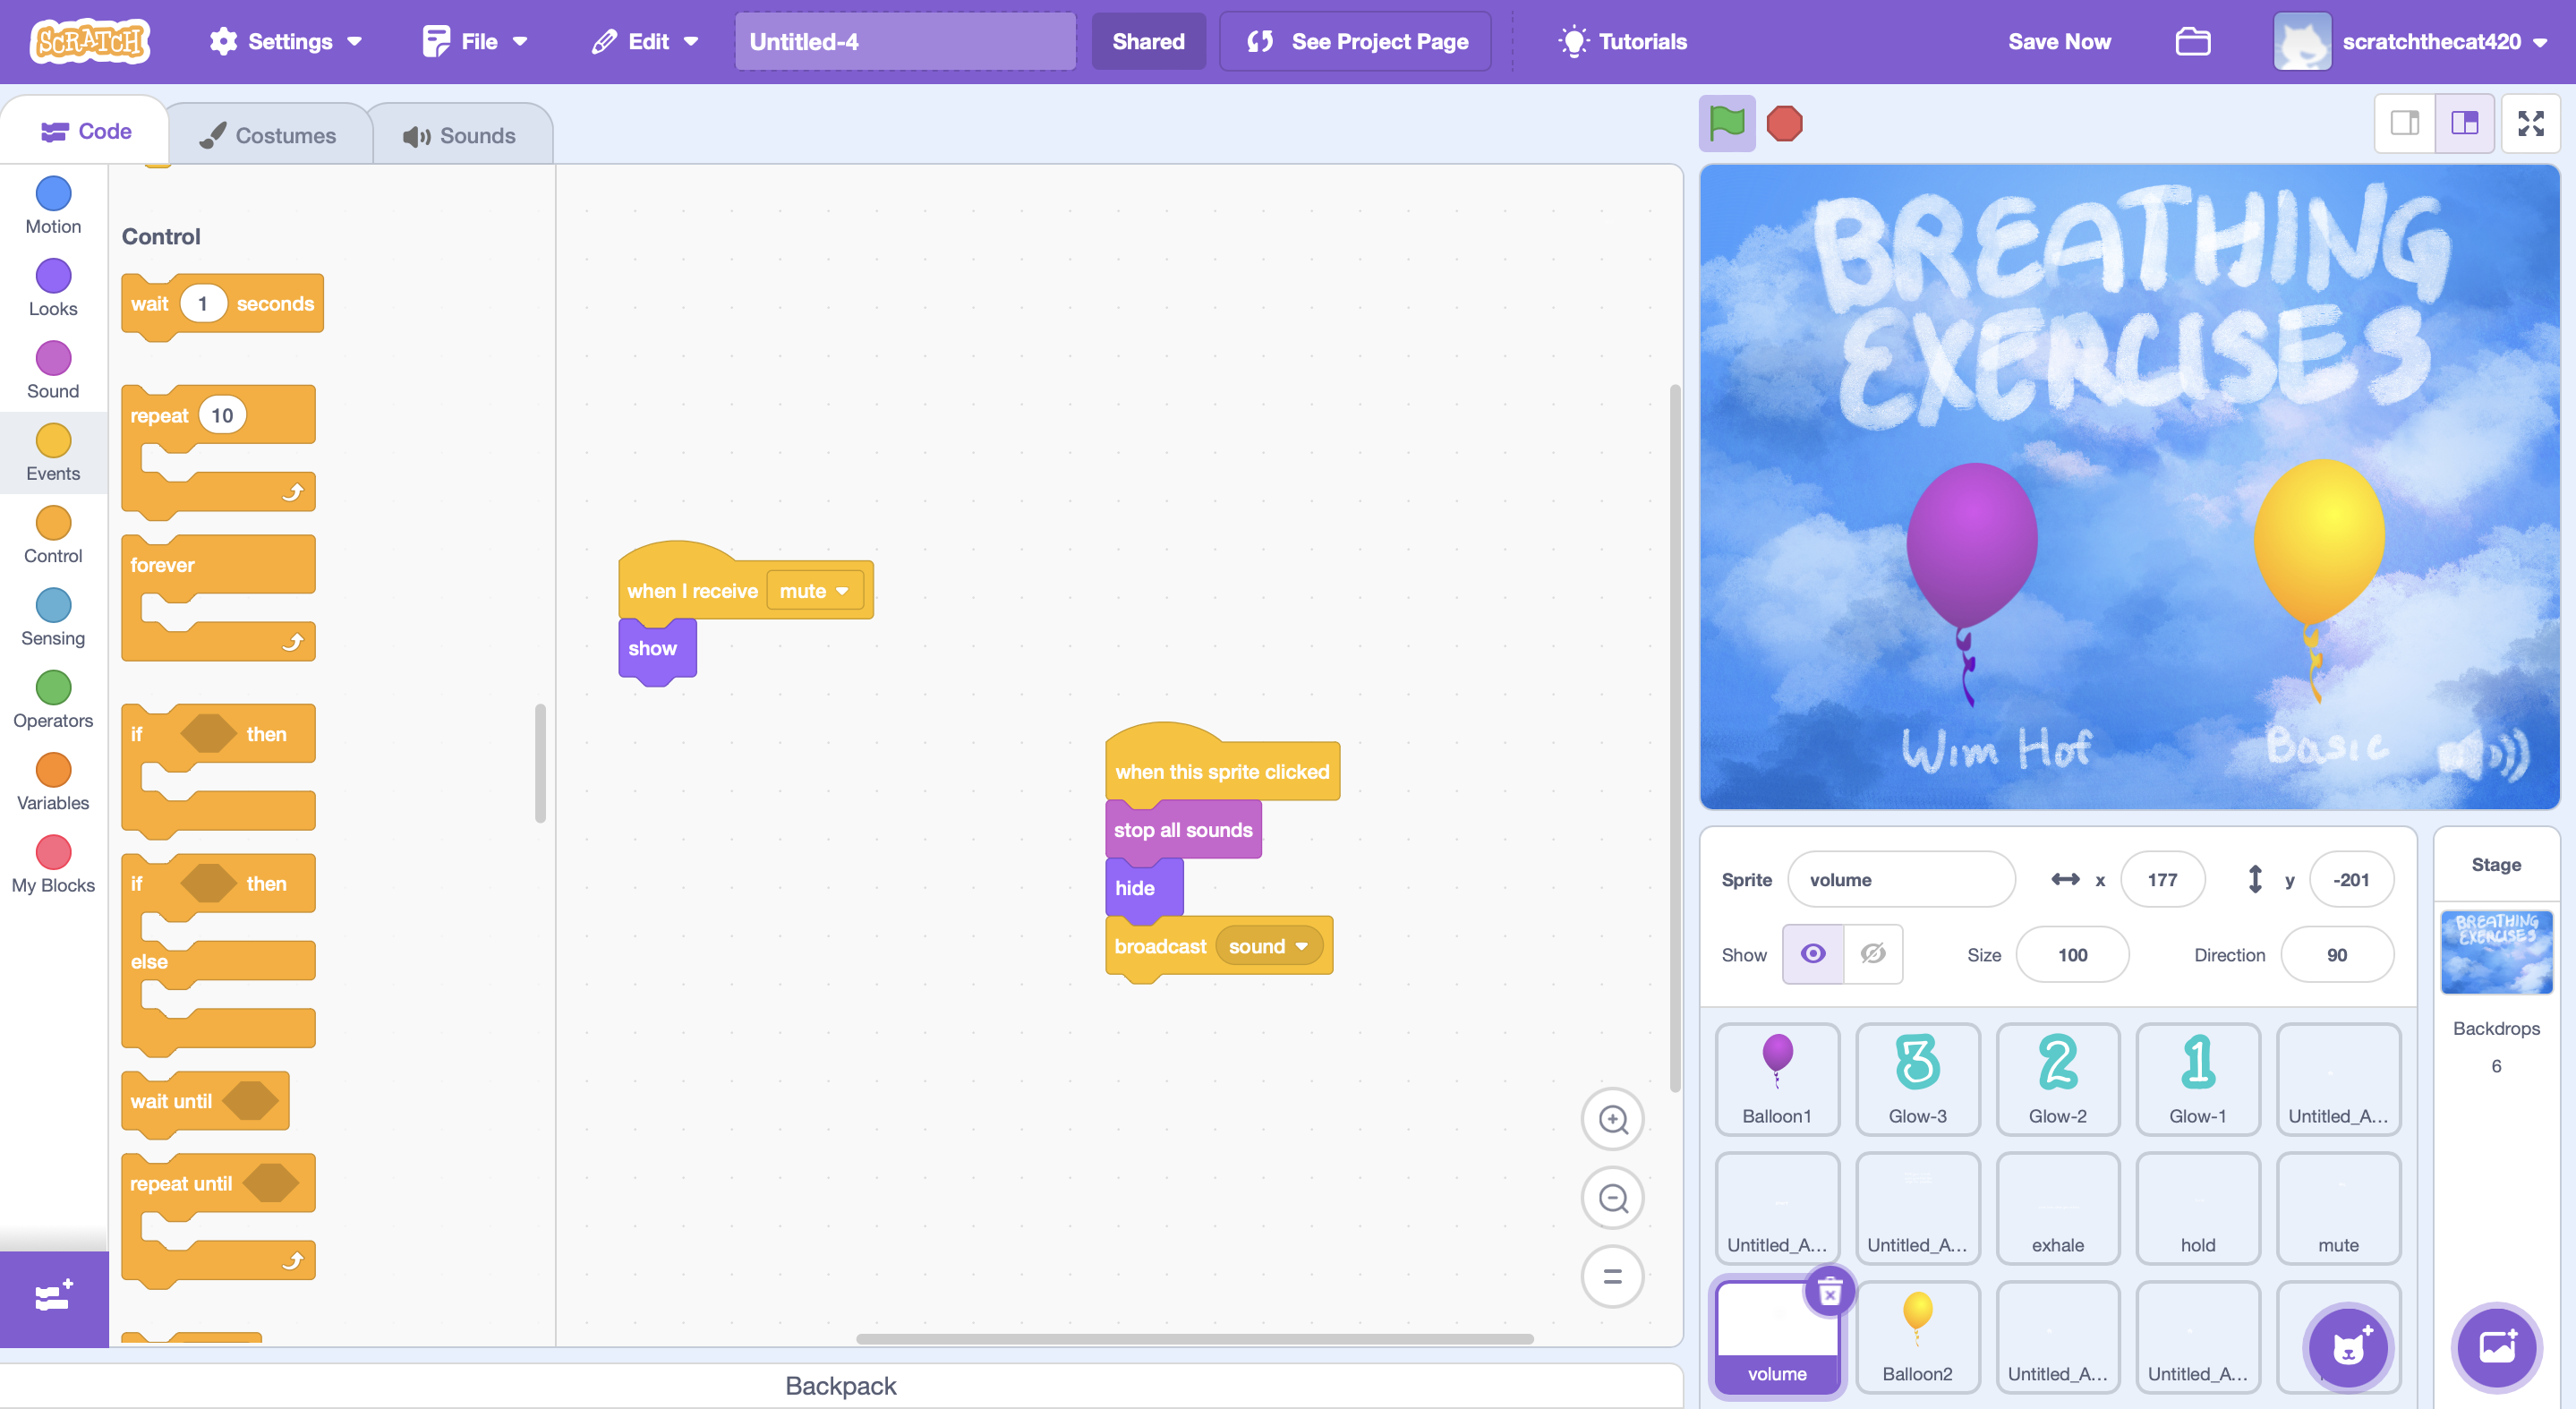Click the green flag to run project
Image resolution: width=2576 pixels, height=1409 pixels.
[1727, 124]
